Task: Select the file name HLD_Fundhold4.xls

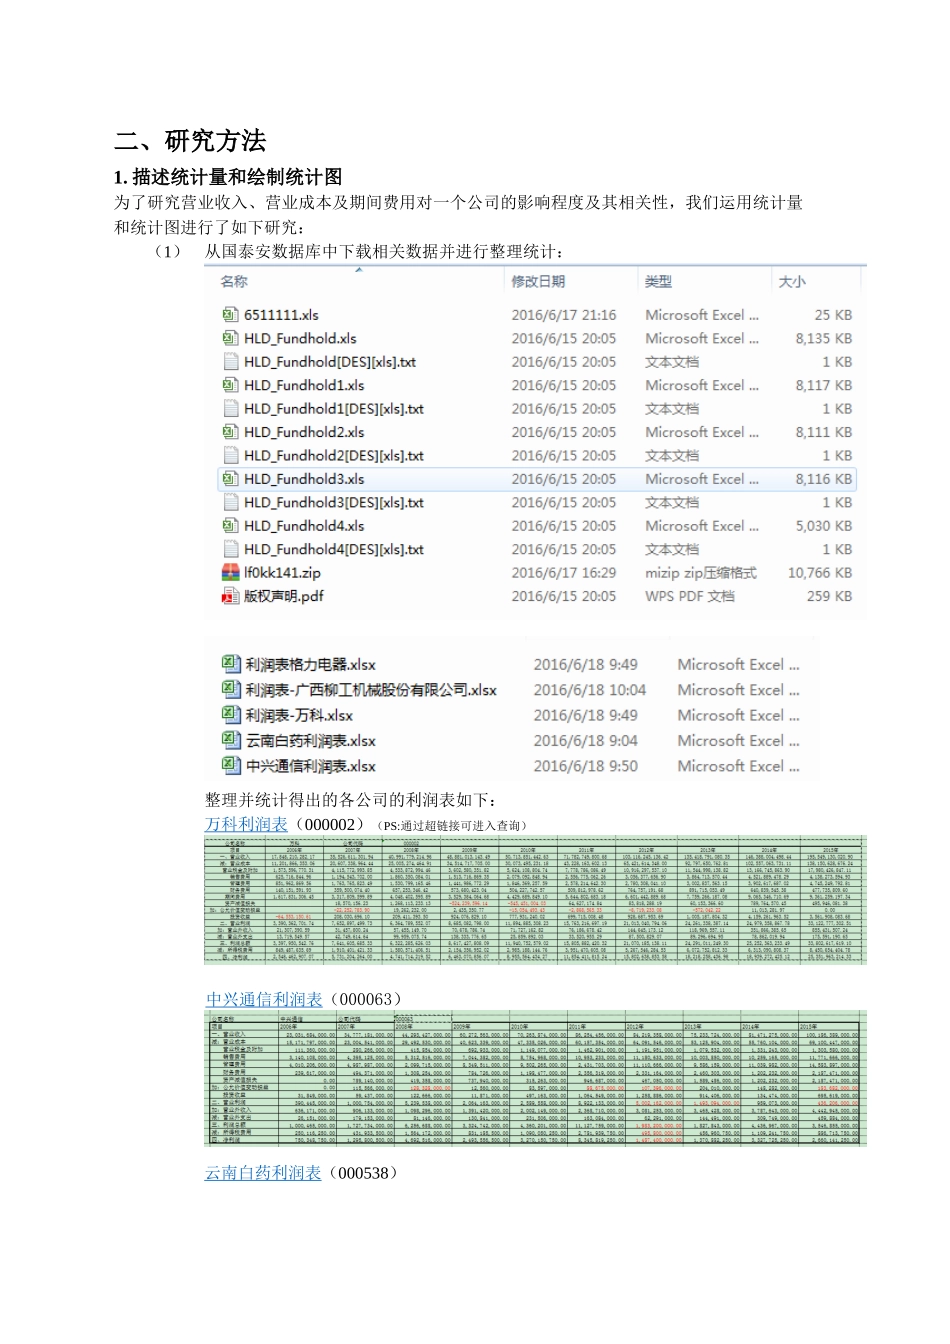Action: [304, 526]
